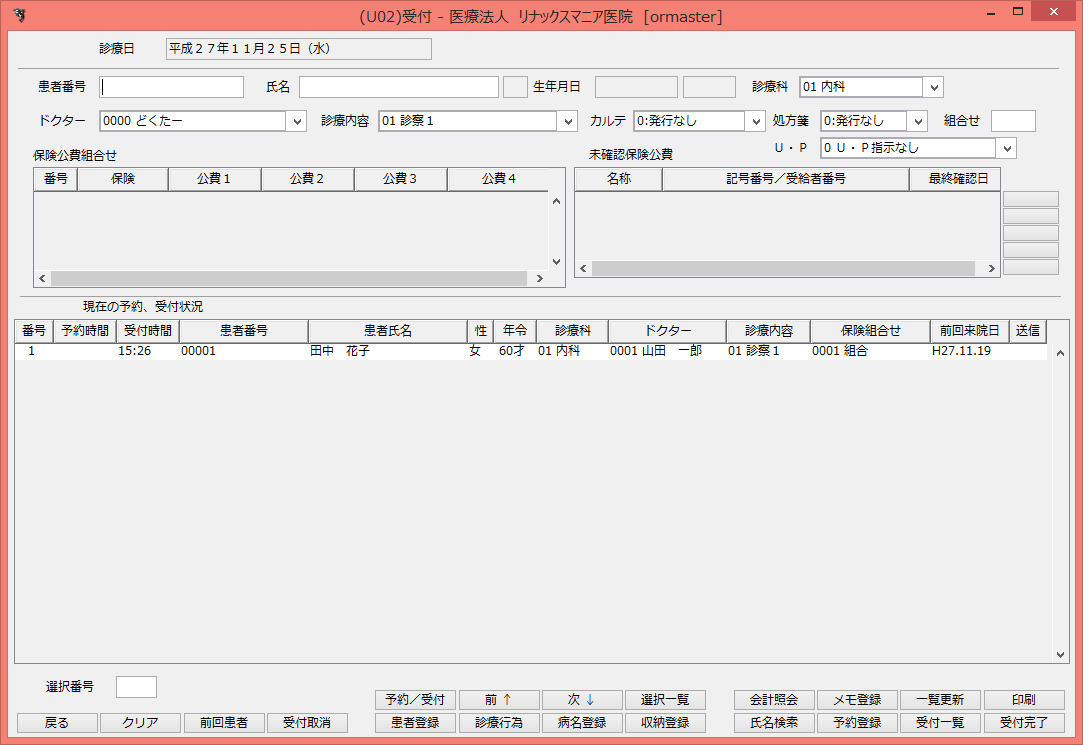Open the カルテ dropdown set to 0:発行なし
This screenshot has height=745, width=1083.
click(754, 120)
